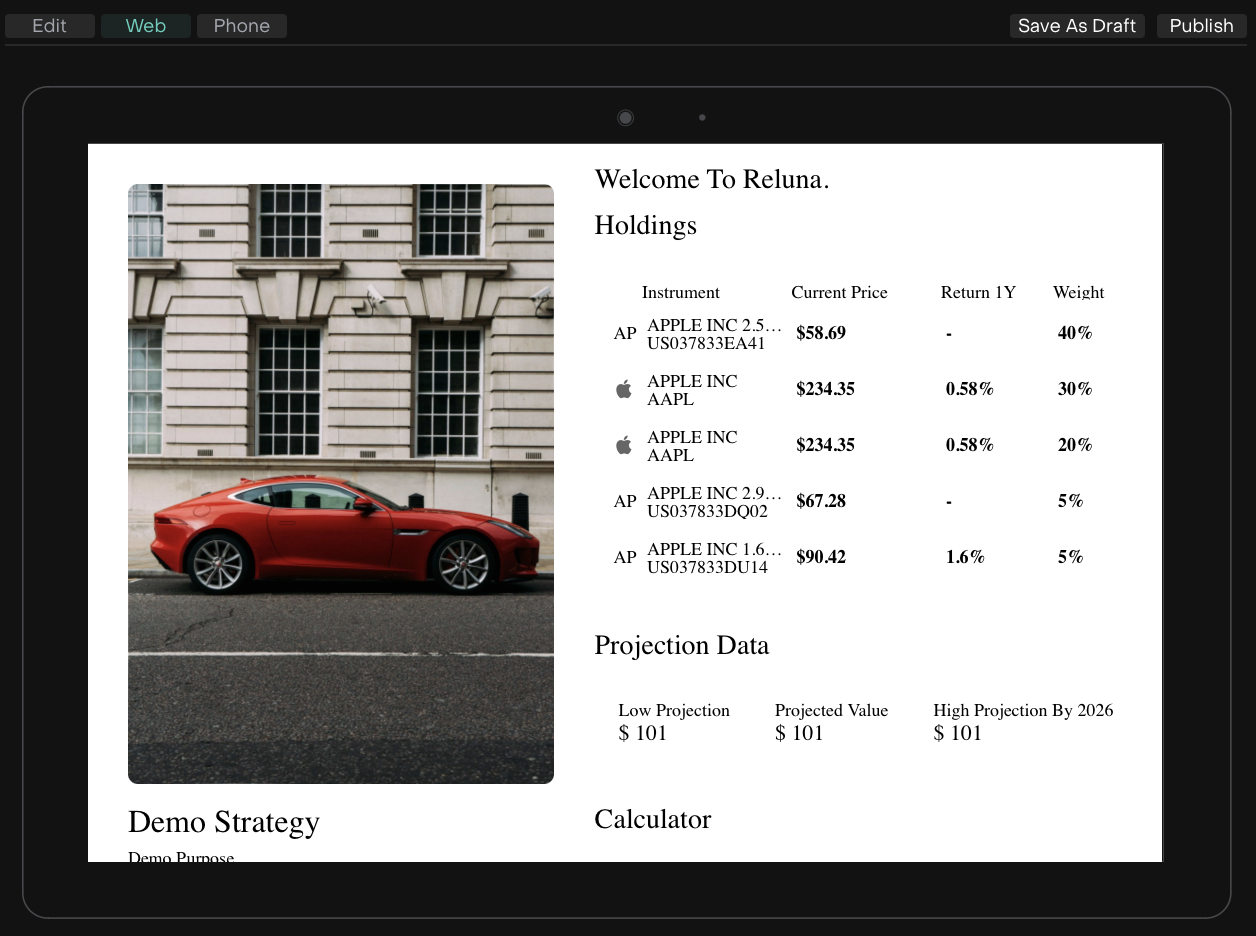Image resolution: width=1256 pixels, height=936 pixels.
Task: Click the tablet frame camera lens
Action: (626, 118)
